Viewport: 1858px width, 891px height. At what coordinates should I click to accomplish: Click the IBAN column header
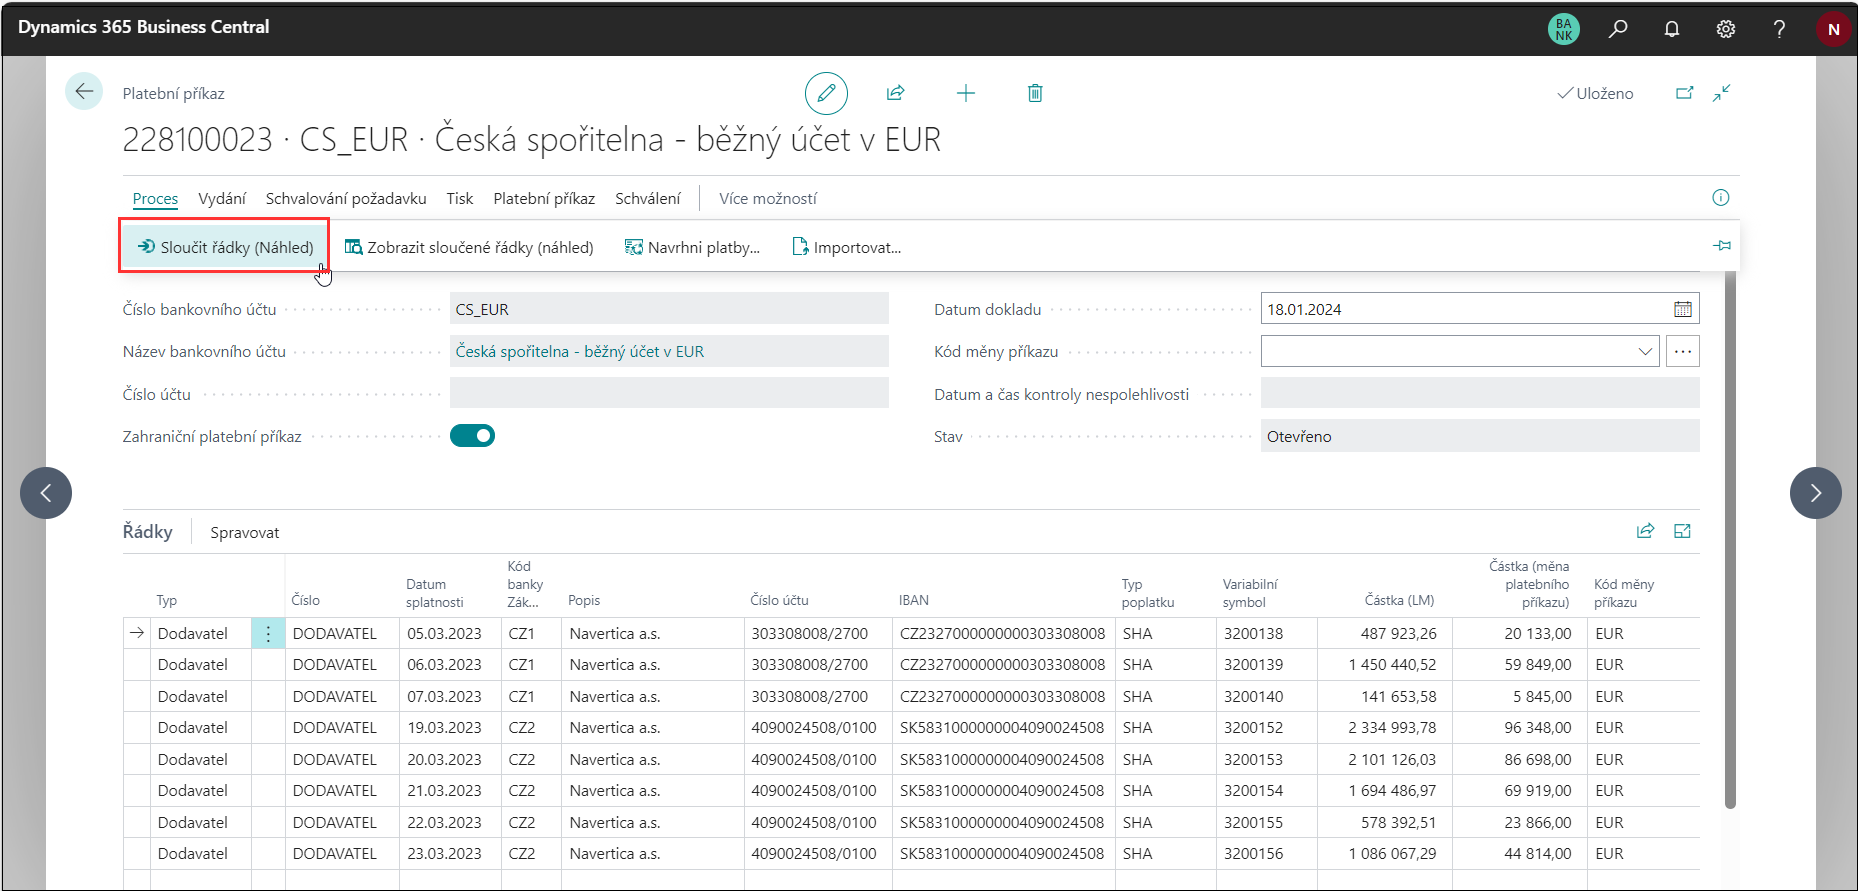point(914,601)
